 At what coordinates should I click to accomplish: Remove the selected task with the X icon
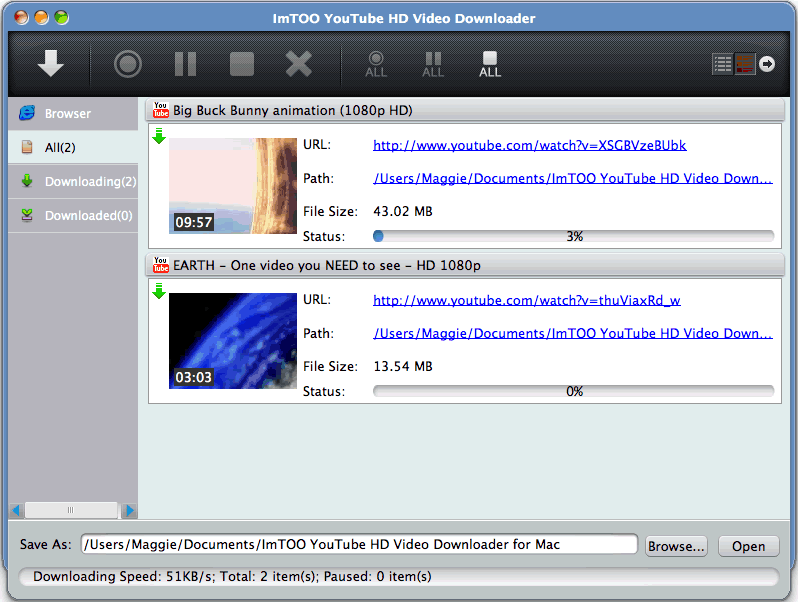click(299, 64)
